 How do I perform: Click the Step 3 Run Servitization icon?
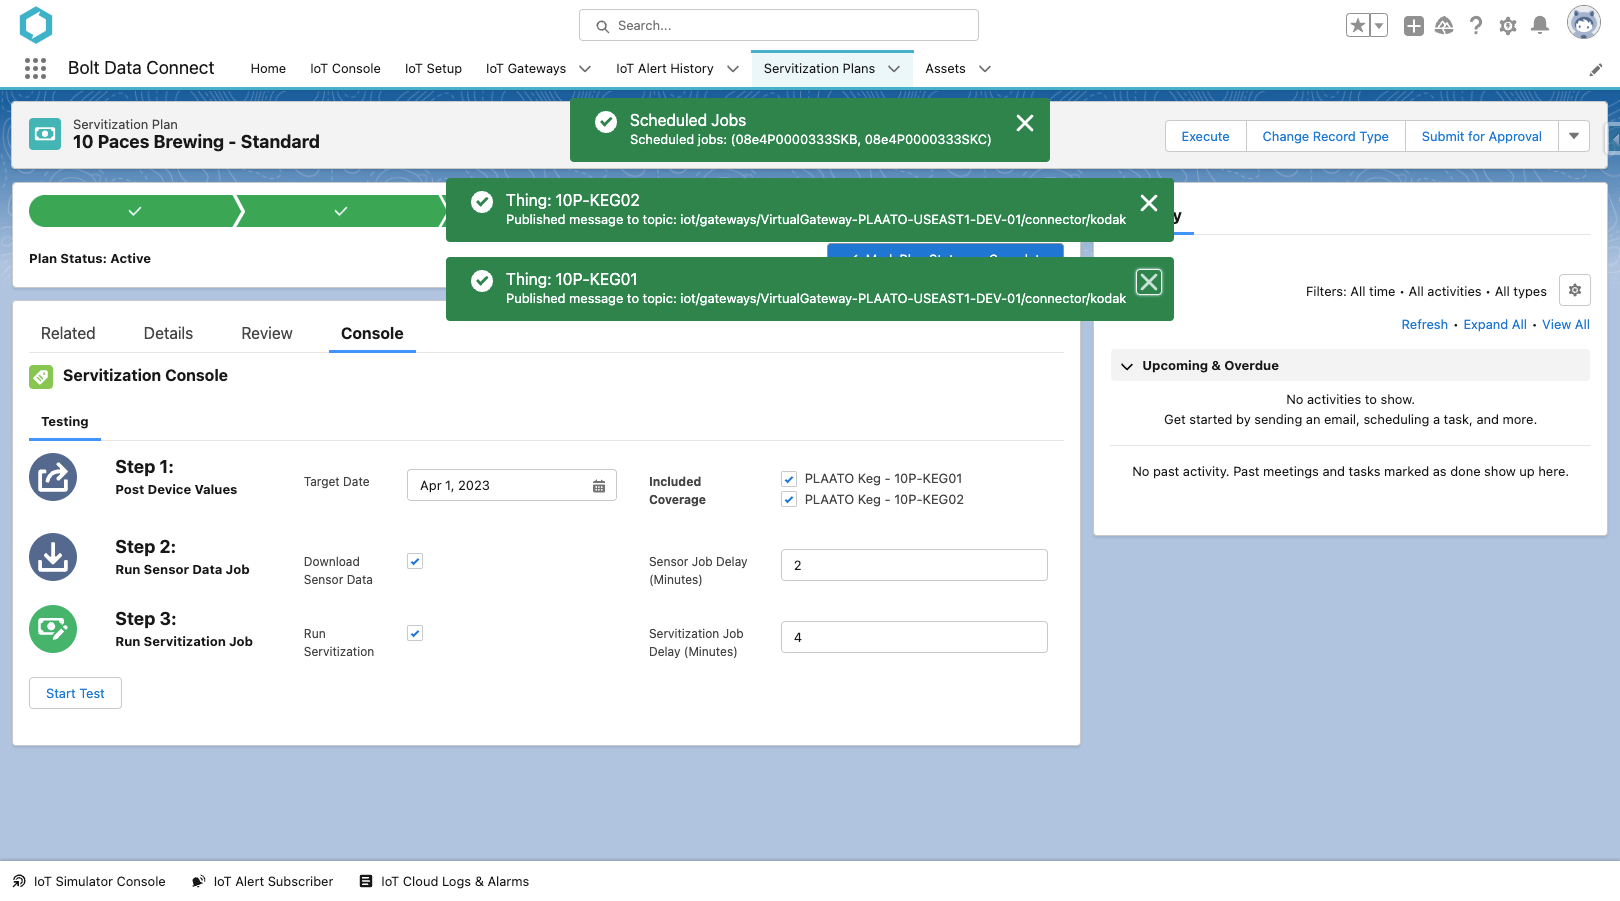pos(53,629)
